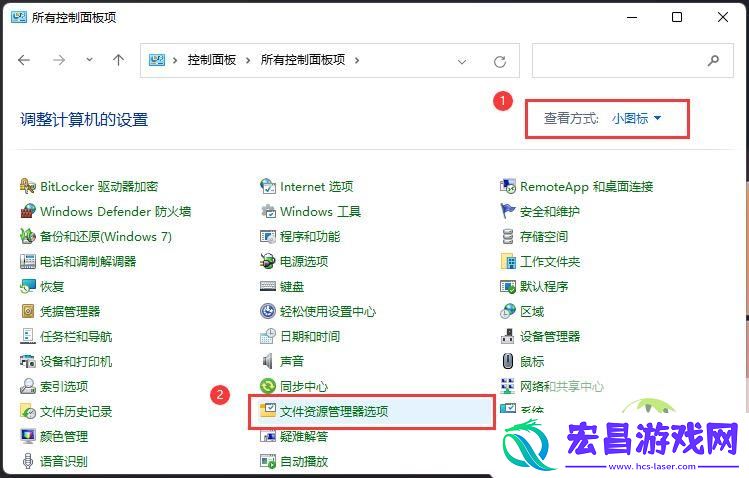Click the Internet 选项 icon
Viewport: 749px width, 478px height.
tap(268, 186)
